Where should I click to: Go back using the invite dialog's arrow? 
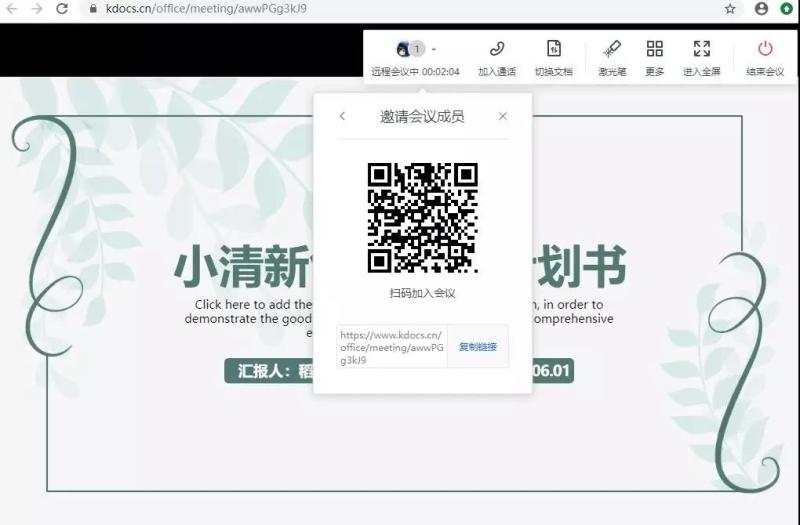[342, 116]
